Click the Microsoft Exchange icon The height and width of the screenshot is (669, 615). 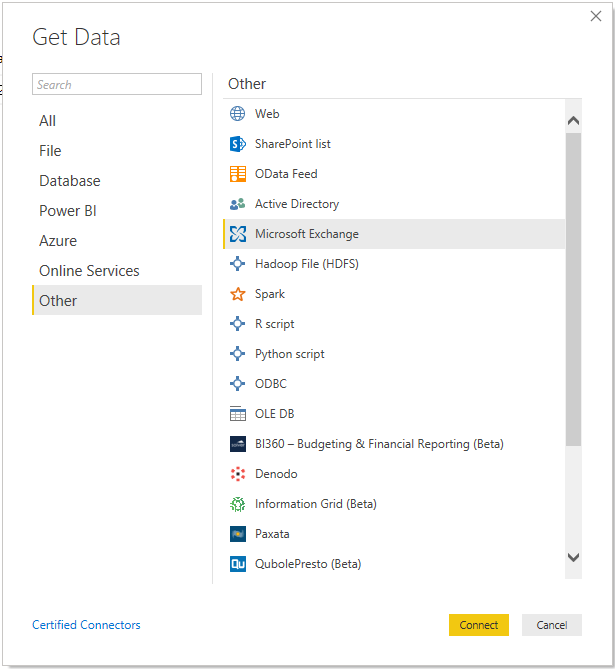tap(237, 234)
